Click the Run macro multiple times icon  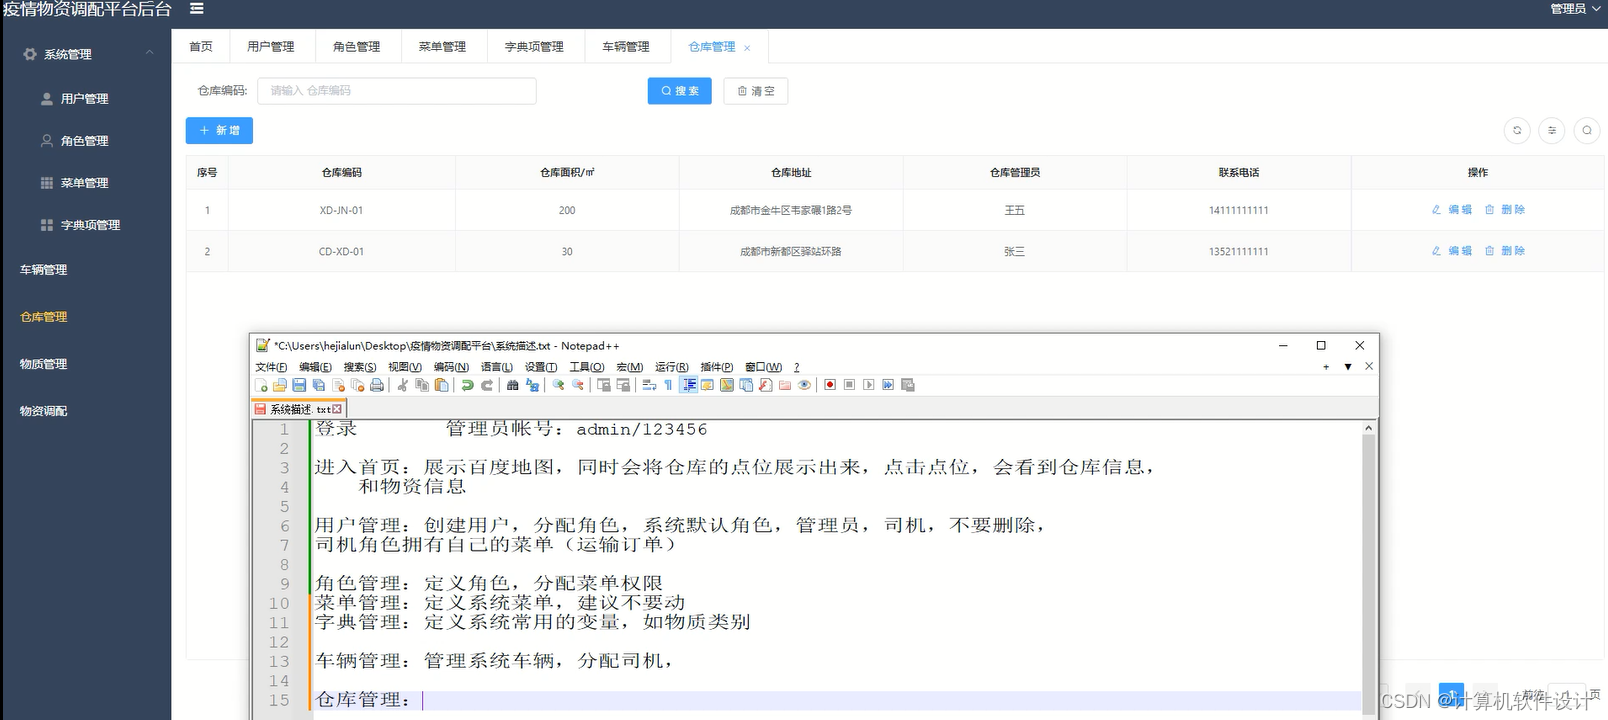[x=888, y=385]
